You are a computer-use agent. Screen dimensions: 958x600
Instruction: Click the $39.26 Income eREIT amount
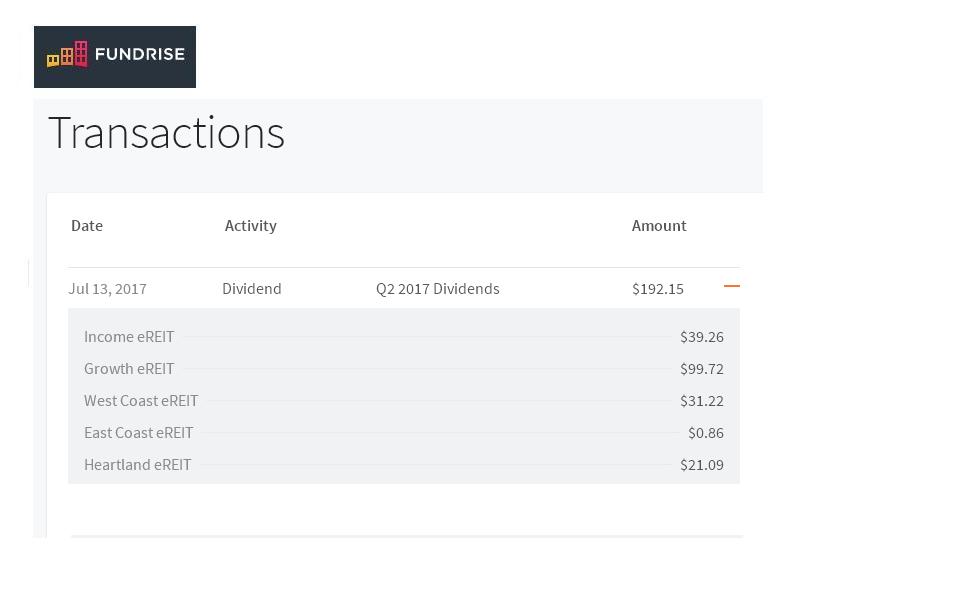[x=701, y=337]
